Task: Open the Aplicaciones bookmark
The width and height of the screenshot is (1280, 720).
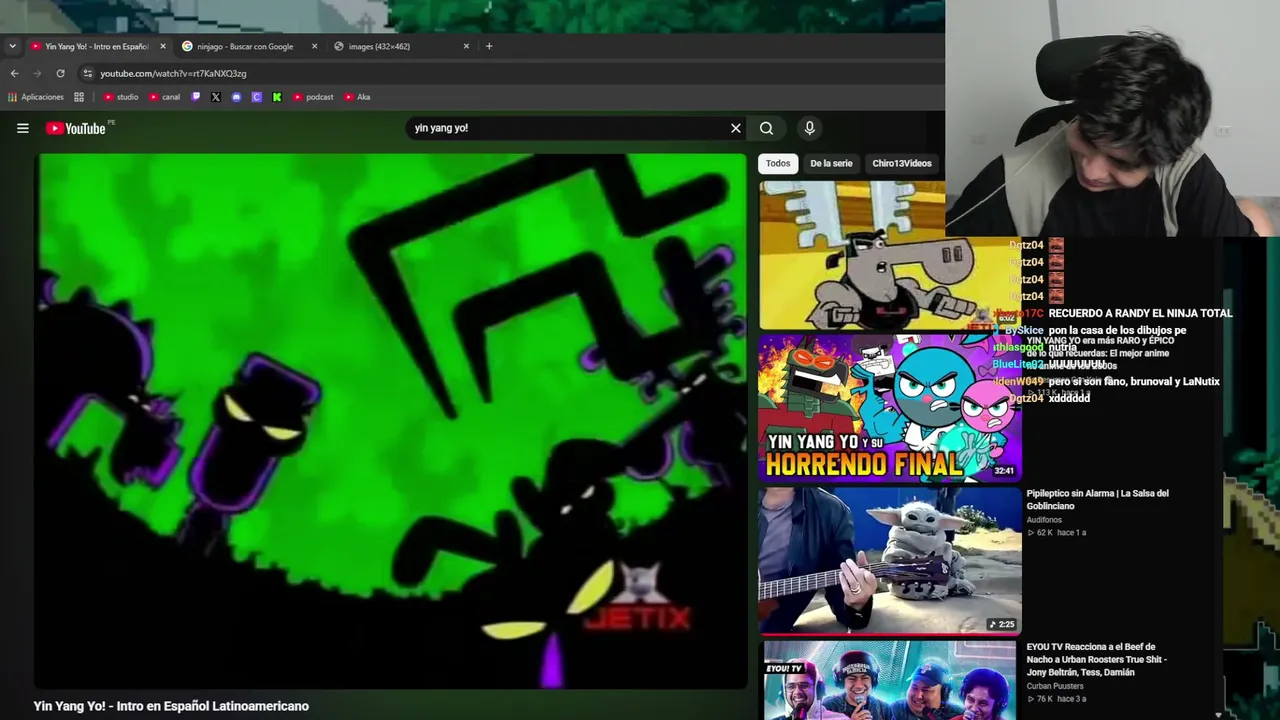Action: (x=36, y=97)
